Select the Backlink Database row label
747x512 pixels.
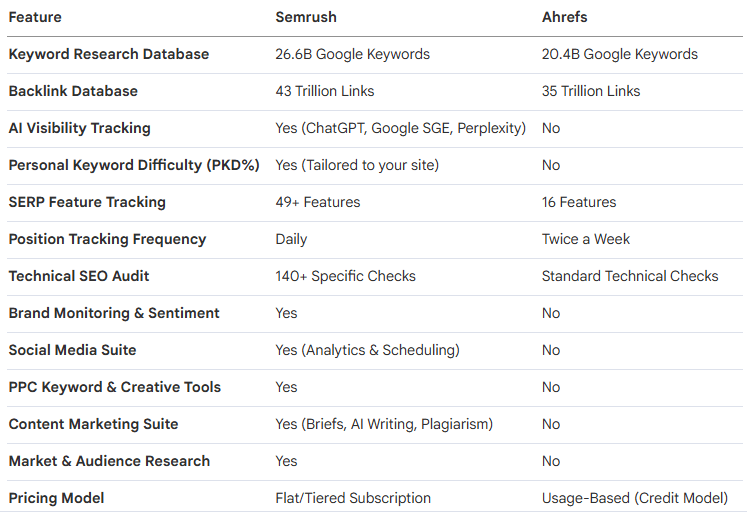(73, 91)
